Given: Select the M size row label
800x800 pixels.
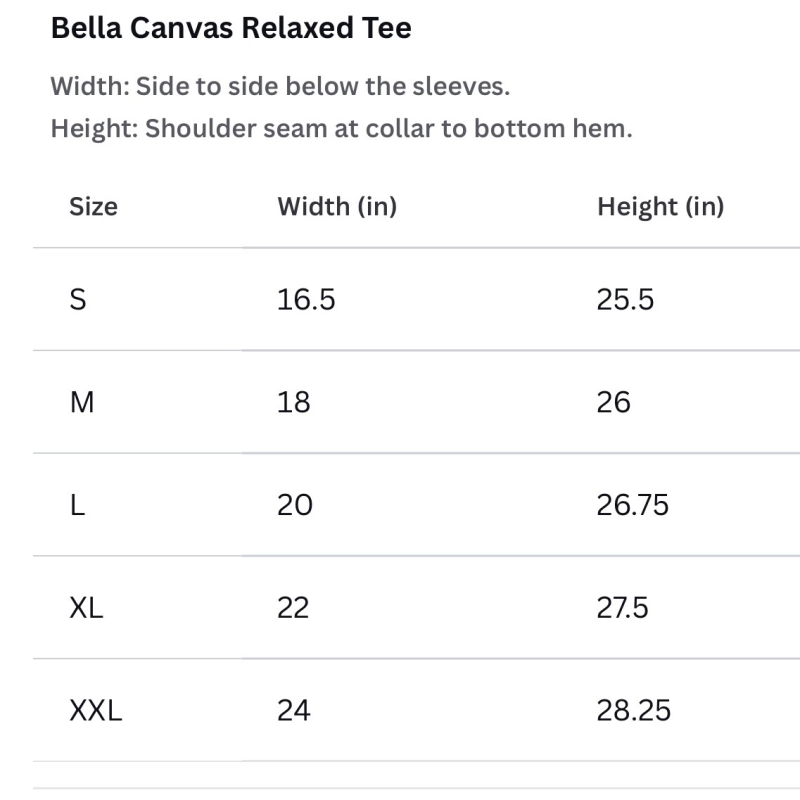Looking at the screenshot, I should pos(82,402).
